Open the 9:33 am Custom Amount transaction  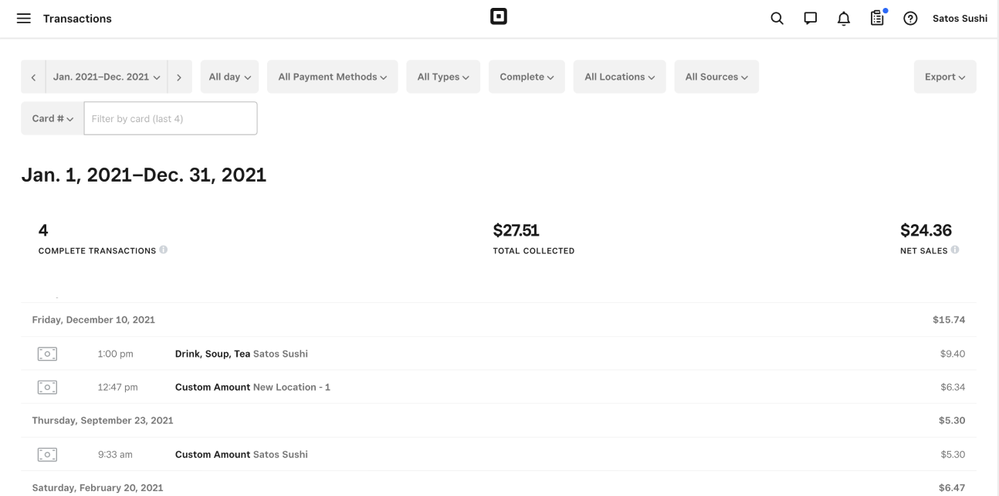point(498,455)
